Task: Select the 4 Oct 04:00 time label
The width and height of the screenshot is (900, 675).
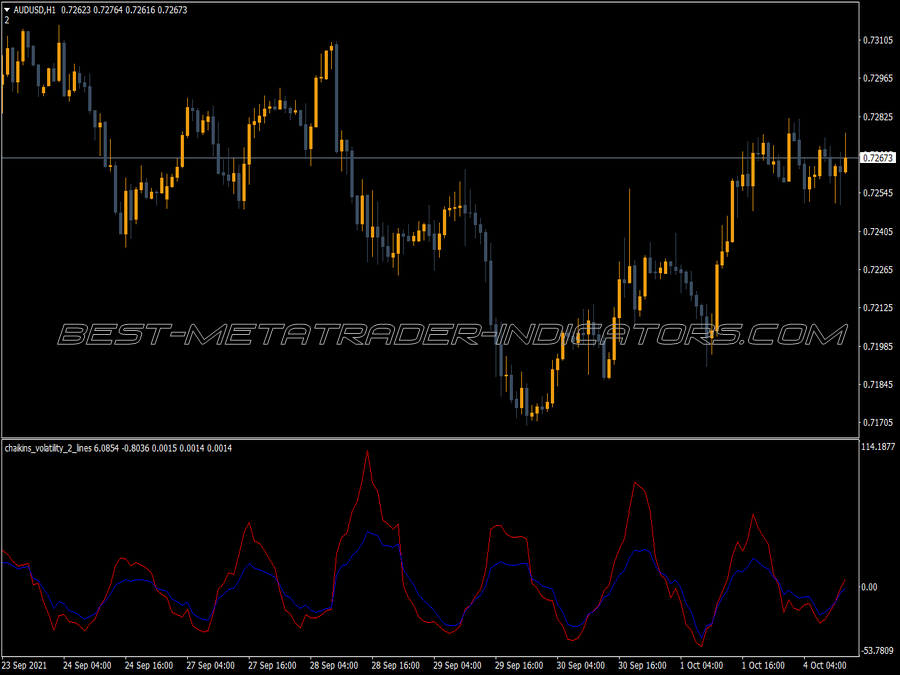Action: (825, 665)
